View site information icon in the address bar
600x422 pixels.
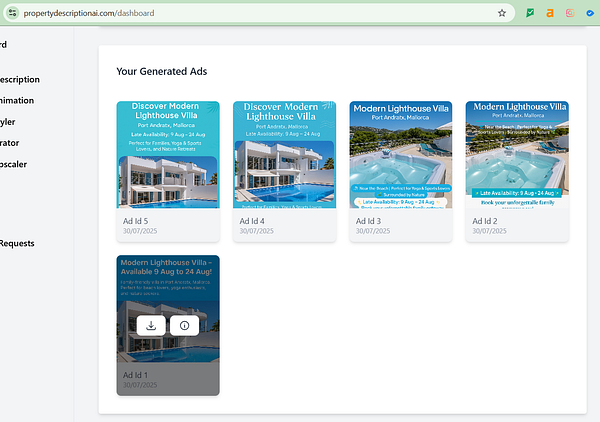pos(12,13)
